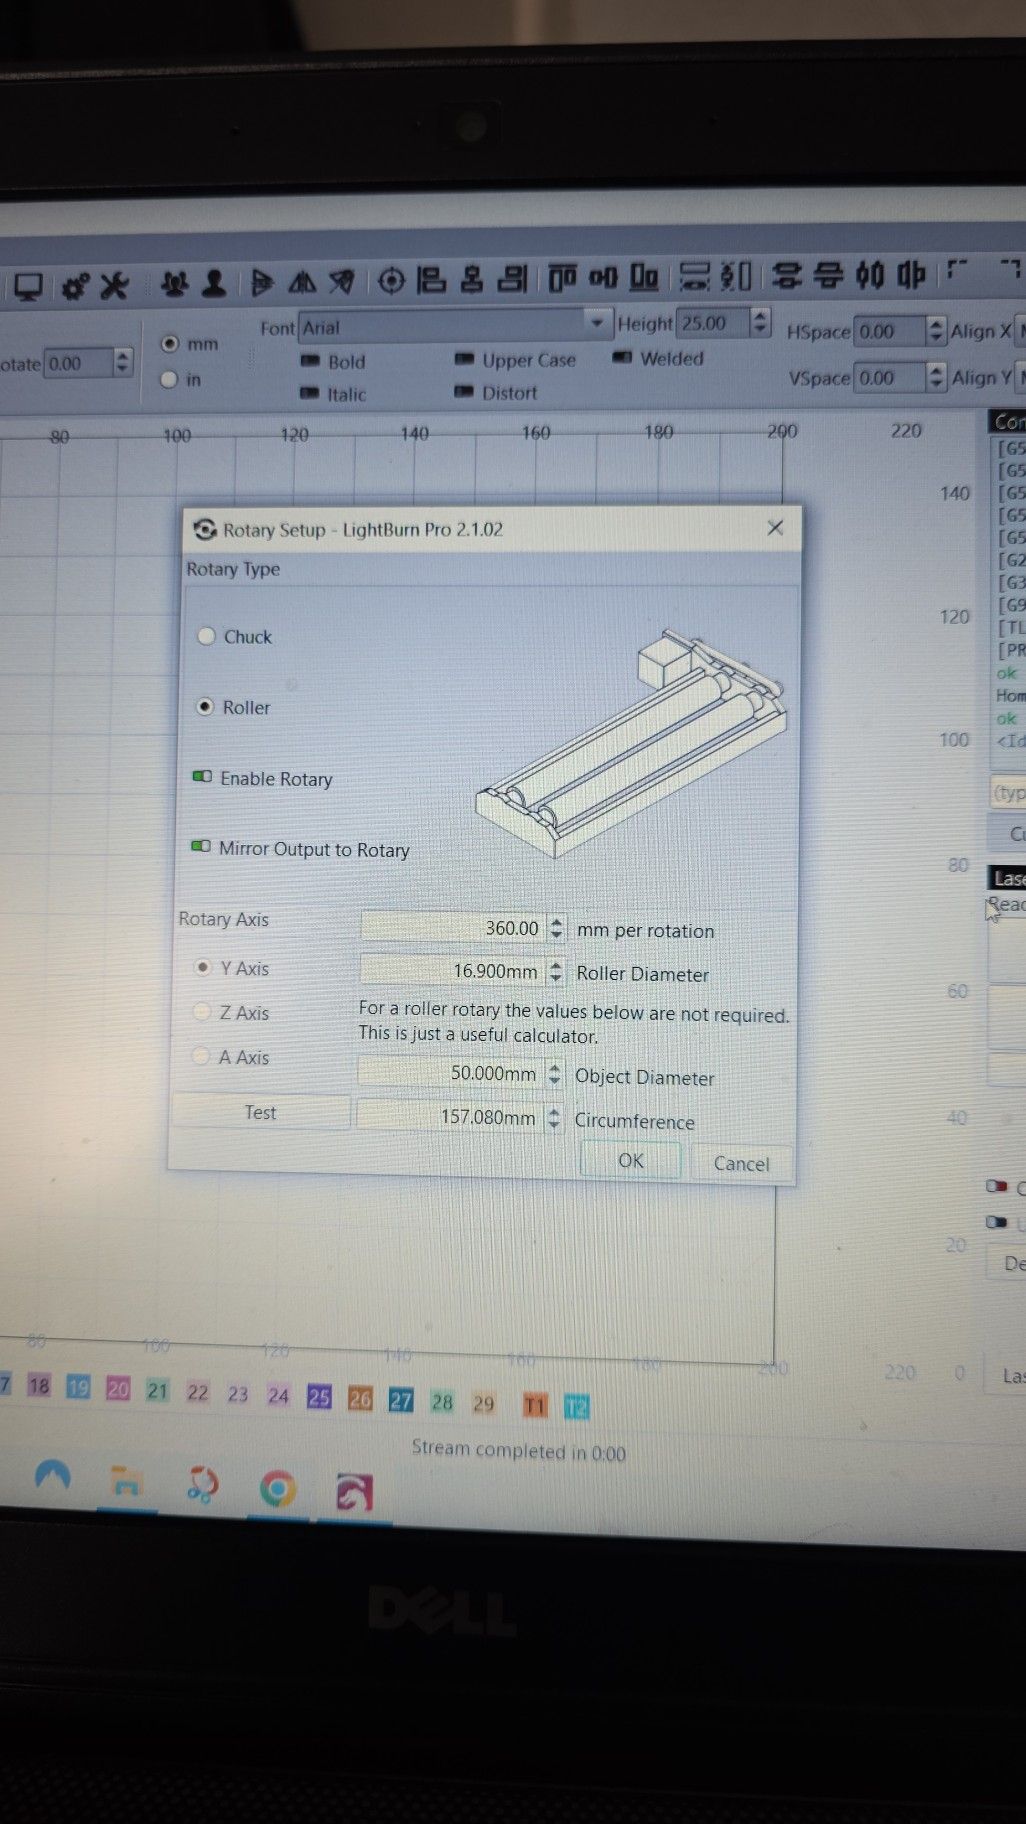Click the Circumference spinner arrows
1026x1824 pixels.
(x=553, y=1118)
